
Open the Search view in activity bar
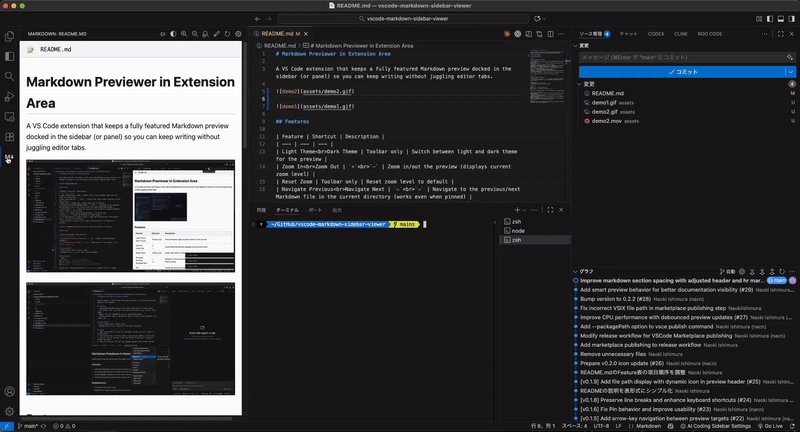coord(9,77)
